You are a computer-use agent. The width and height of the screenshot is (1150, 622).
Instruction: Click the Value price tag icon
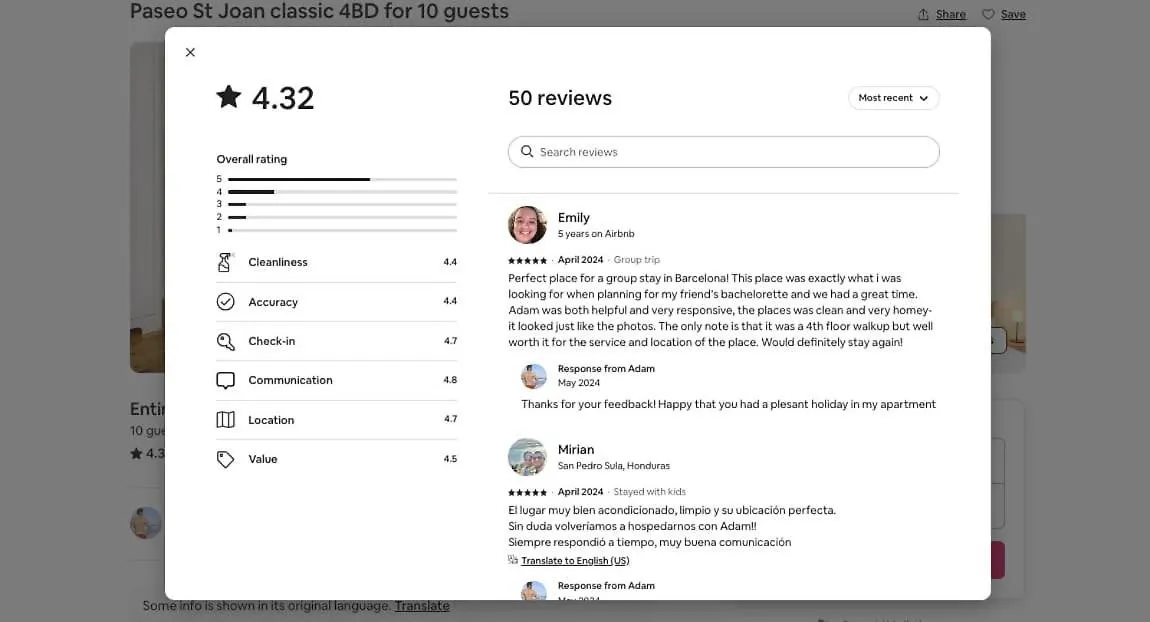[x=225, y=459]
